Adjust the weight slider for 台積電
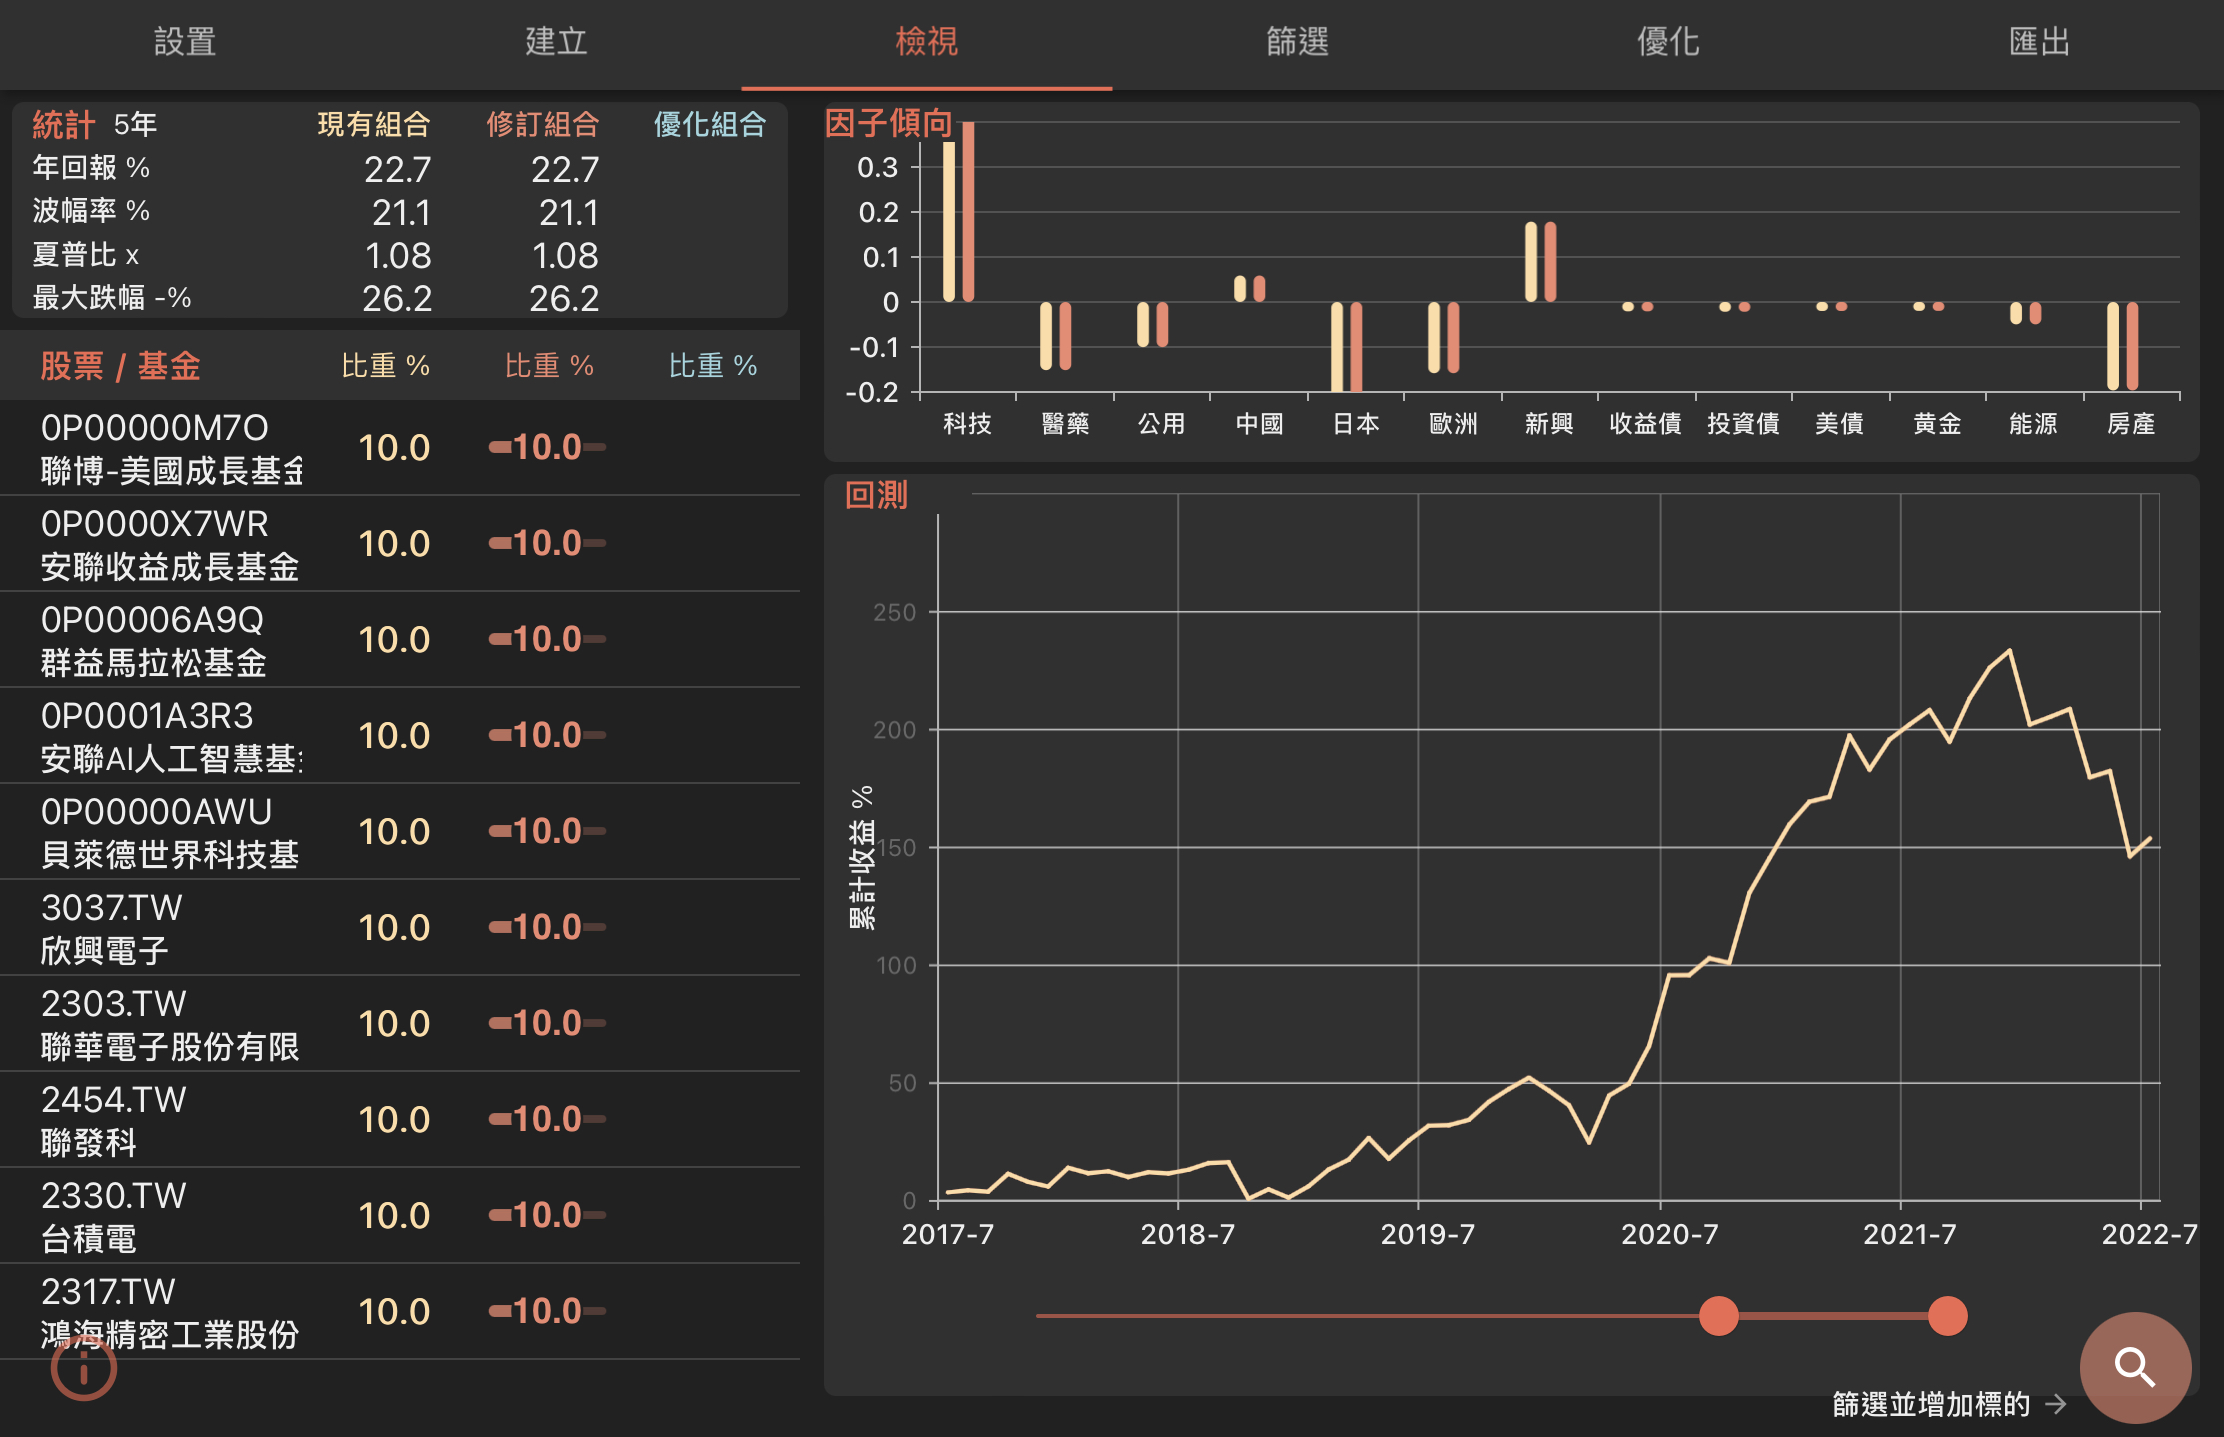The image size is (2224, 1437). (545, 1215)
